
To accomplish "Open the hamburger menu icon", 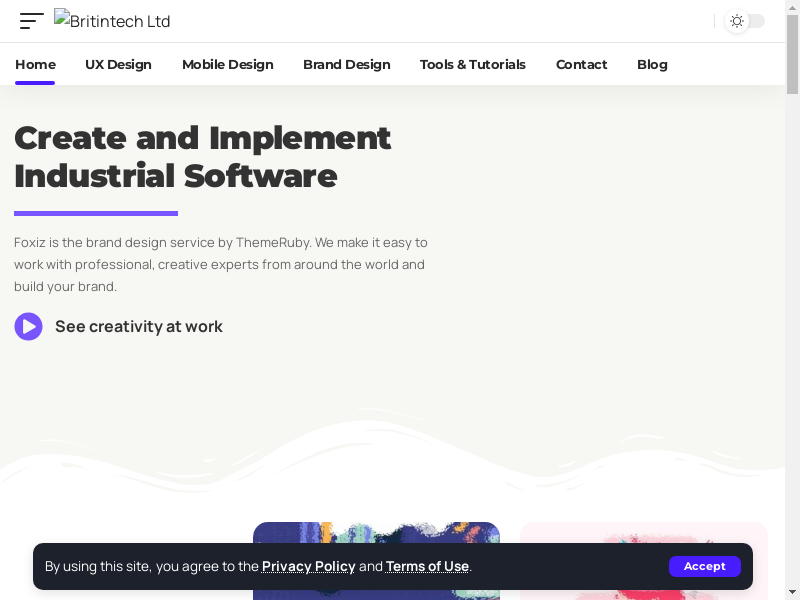I will tap(31, 21).
